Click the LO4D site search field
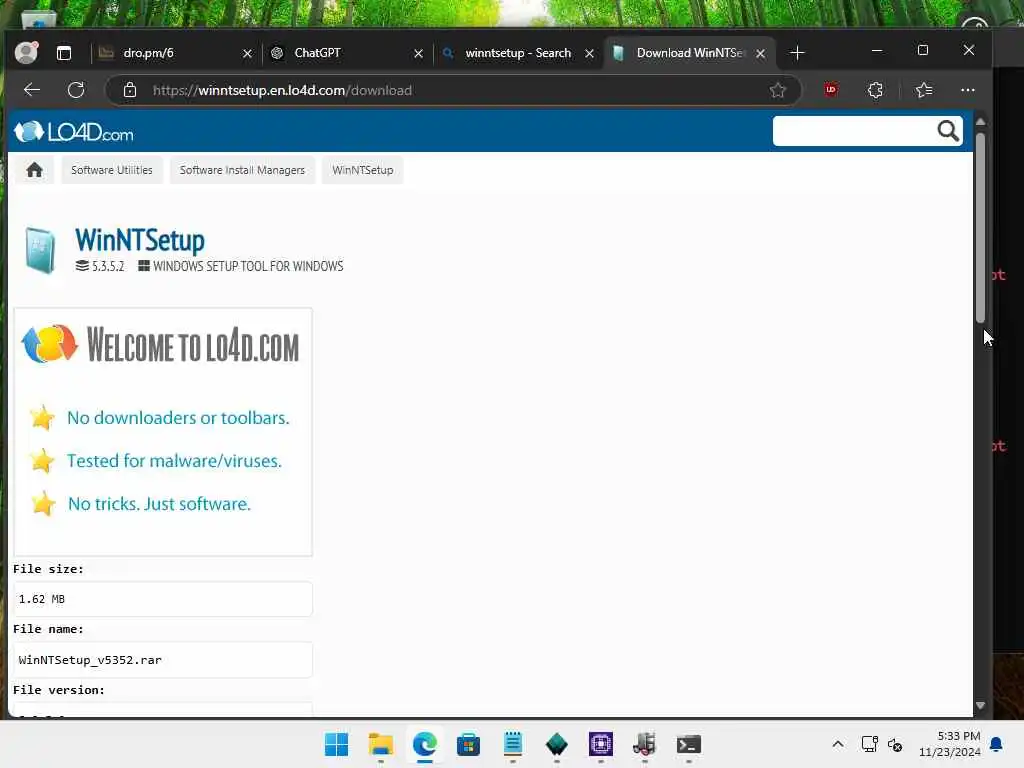 (x=854, y=131)
